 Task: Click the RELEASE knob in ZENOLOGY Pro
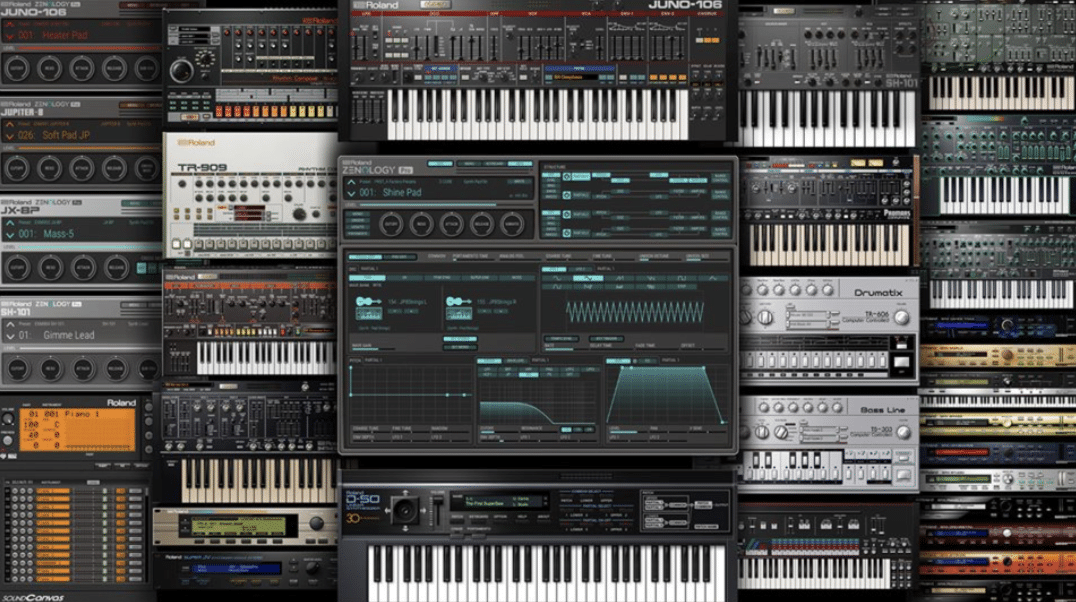(482, 224)
